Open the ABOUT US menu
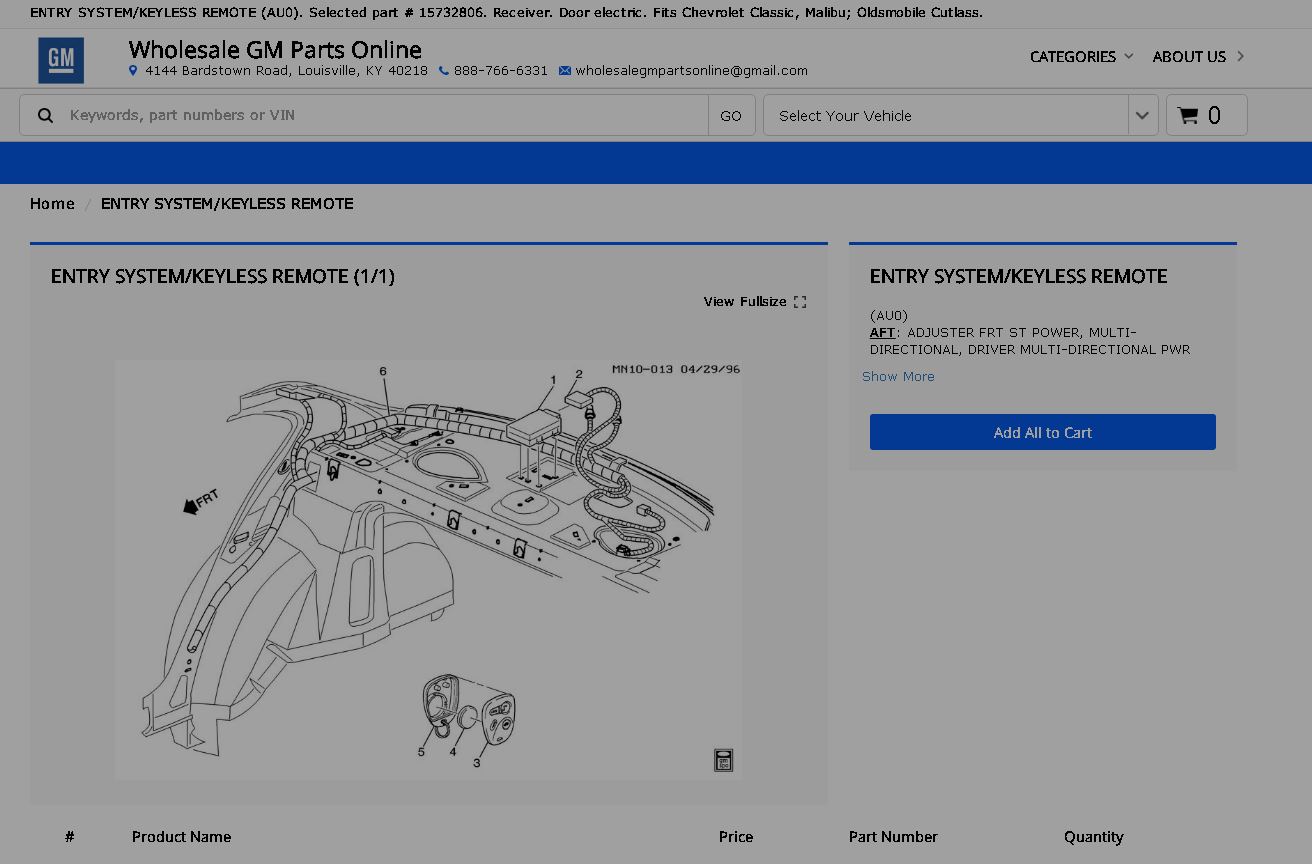 (1198, 57)
